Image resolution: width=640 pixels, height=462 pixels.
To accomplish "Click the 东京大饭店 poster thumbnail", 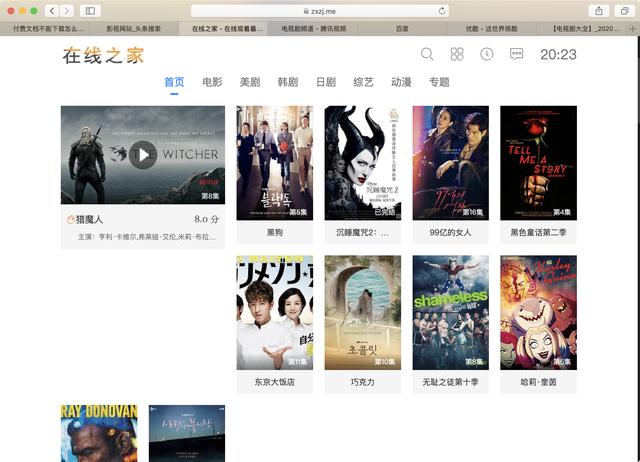I will click(x=275, y=313).
